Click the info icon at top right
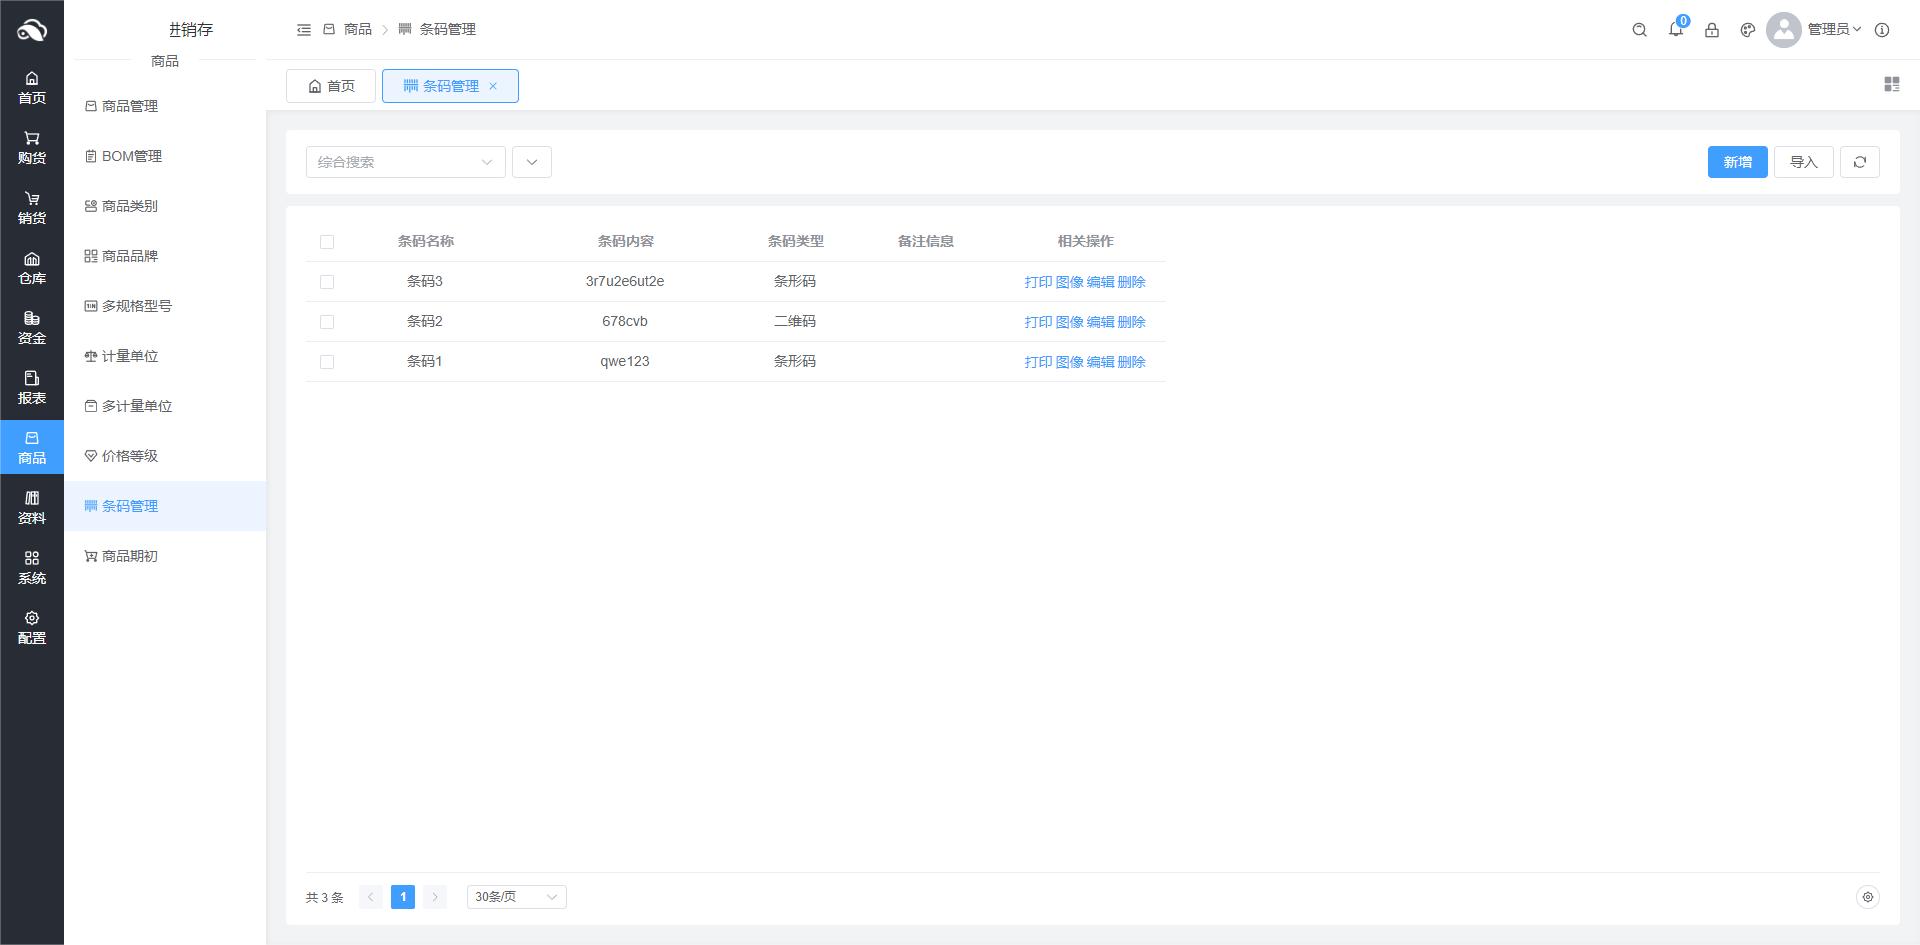This screenshot has width=1920, height=945. coord(1881,30)
